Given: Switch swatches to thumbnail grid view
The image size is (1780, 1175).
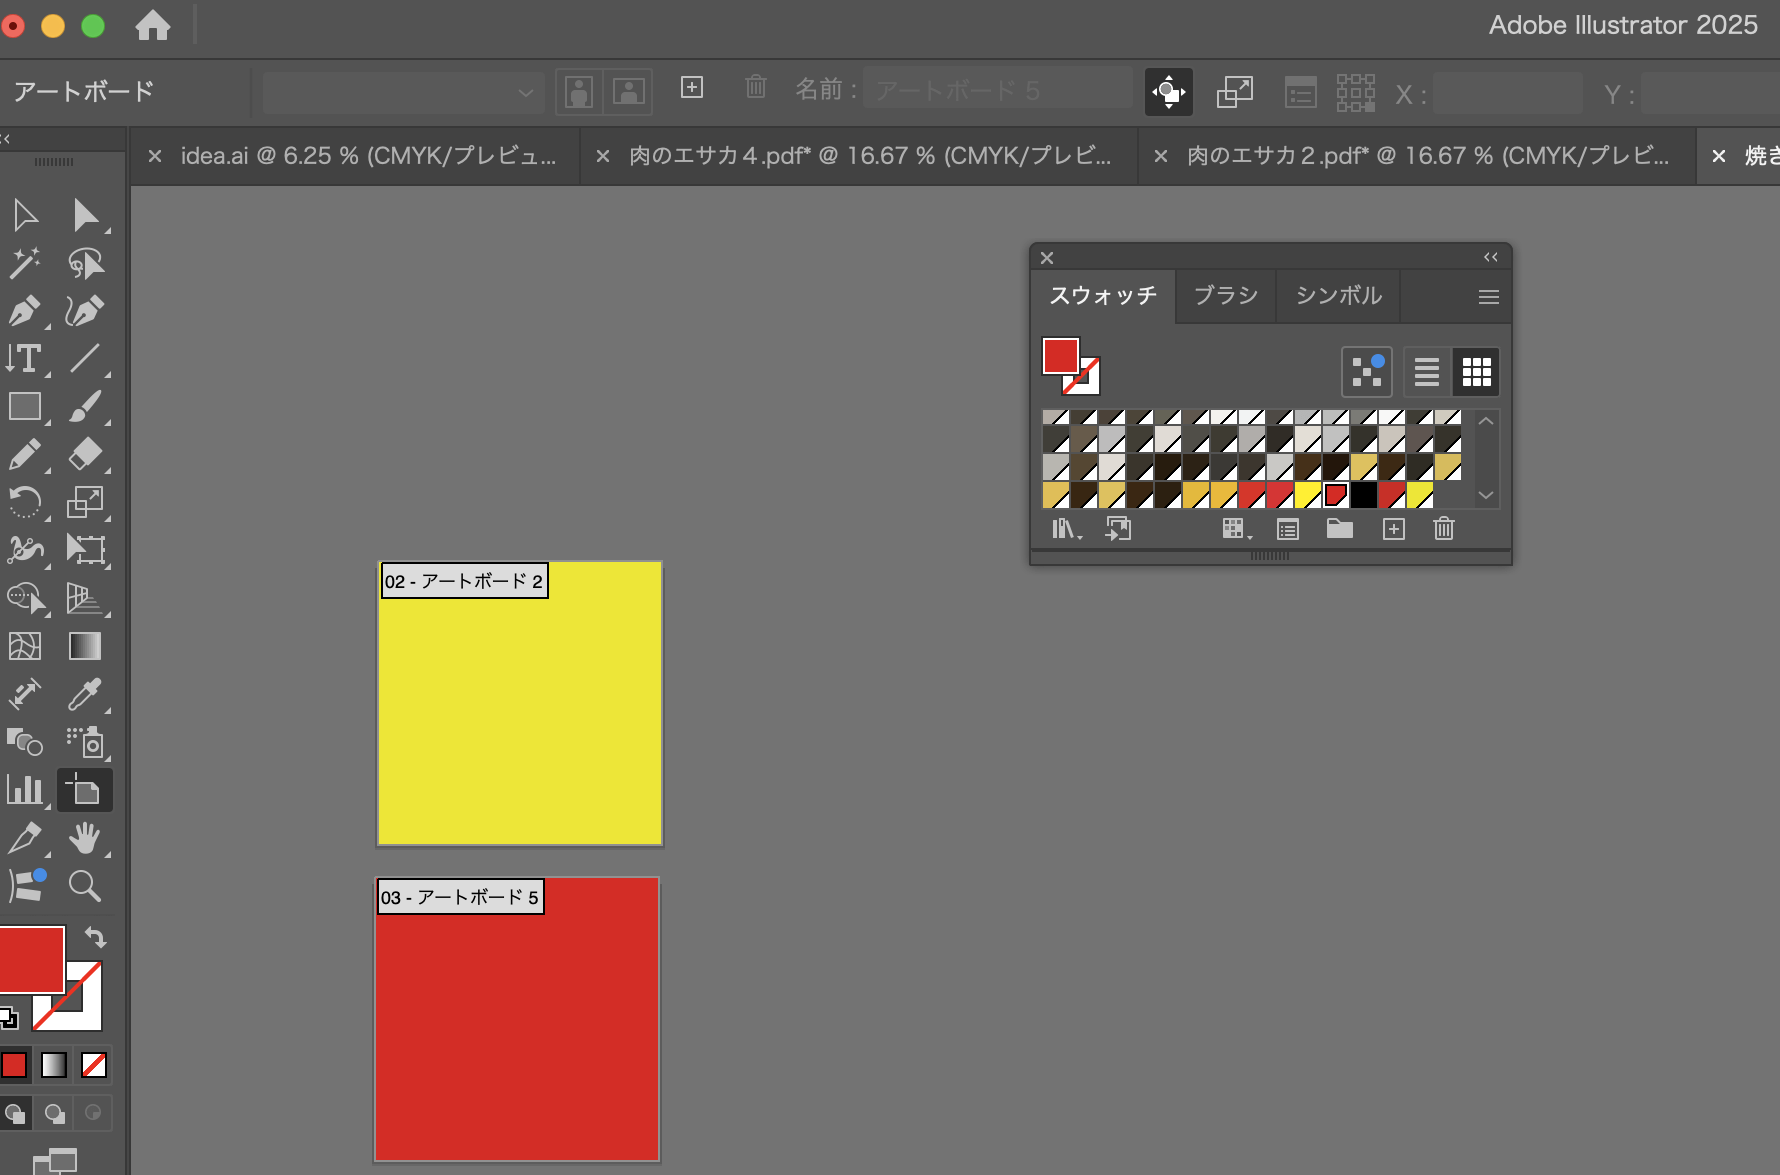Looking at the screenshot, I should coord(1476,372).
